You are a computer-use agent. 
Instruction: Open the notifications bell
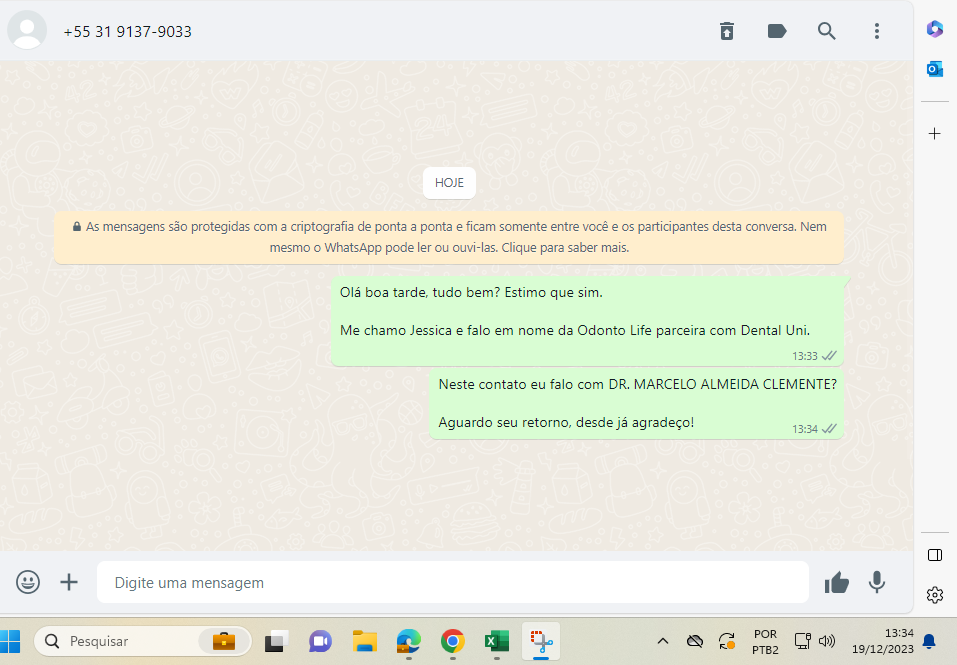click(929, 641)
